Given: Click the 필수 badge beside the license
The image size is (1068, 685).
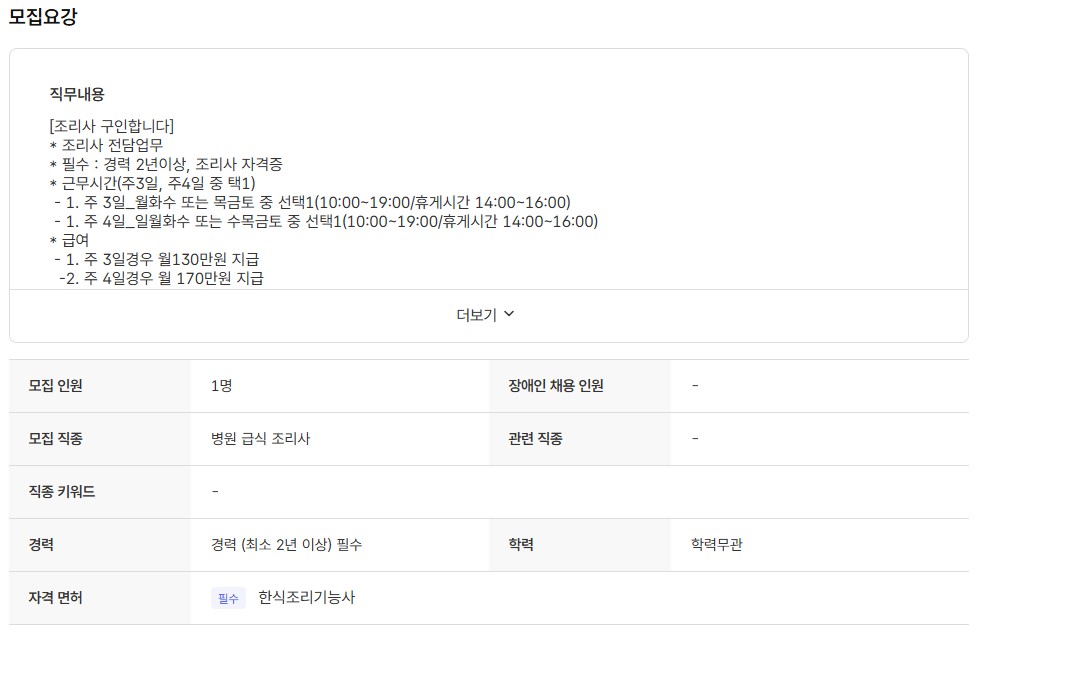Looking at the screenshot, I should tap(228, 598).
